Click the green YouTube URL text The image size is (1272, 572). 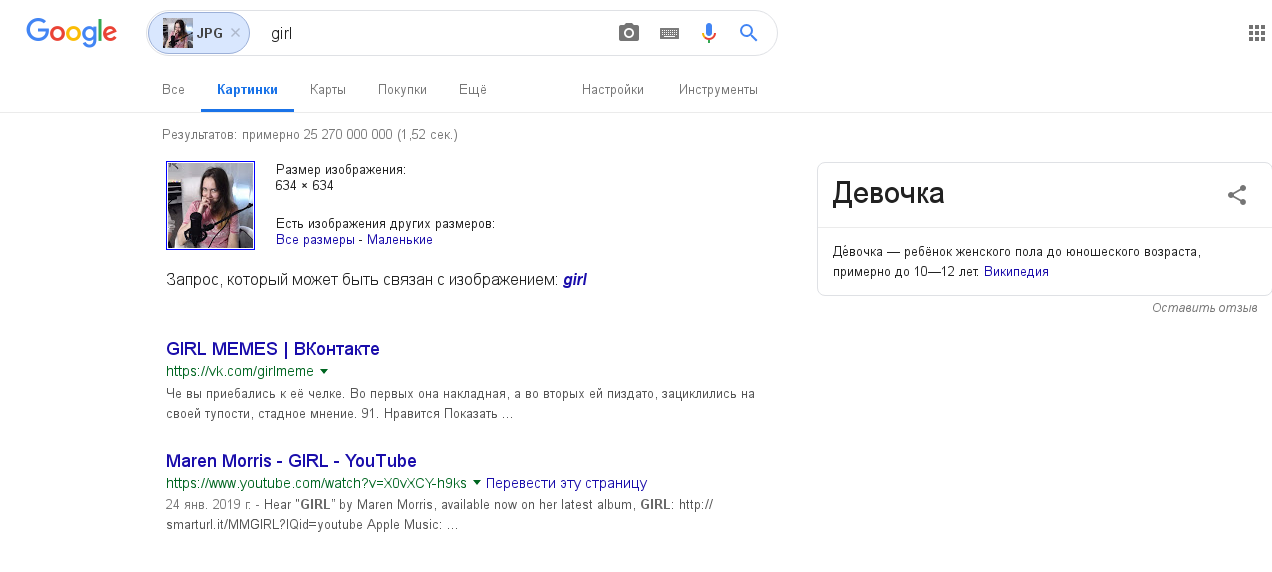click(x=316, y=483)
